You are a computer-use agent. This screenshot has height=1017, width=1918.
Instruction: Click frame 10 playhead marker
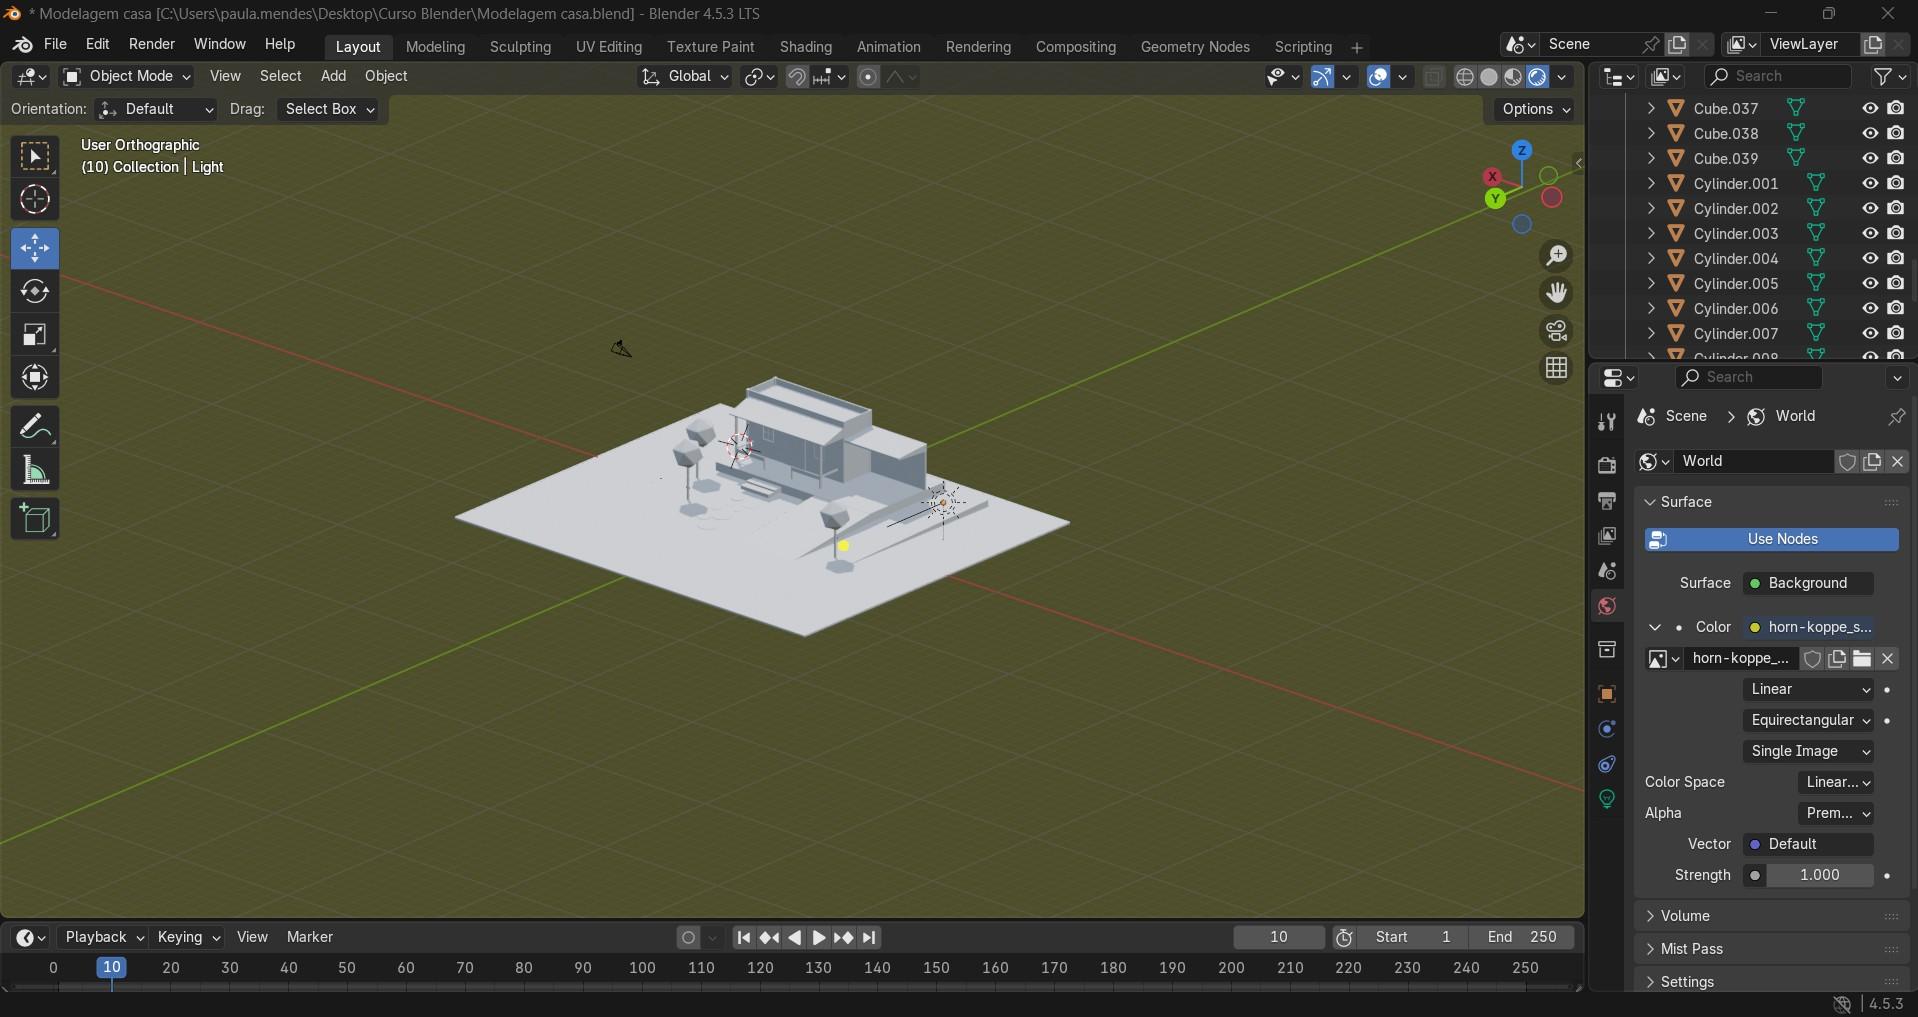(x=111, y=967)
